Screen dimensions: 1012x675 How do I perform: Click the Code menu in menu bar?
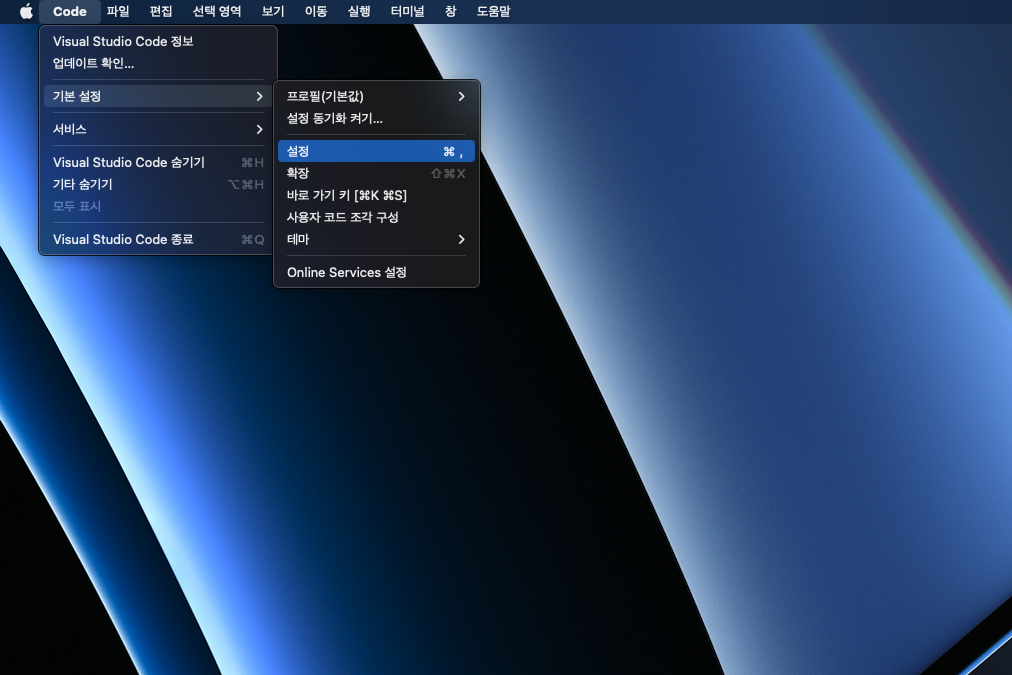point(70,12)
